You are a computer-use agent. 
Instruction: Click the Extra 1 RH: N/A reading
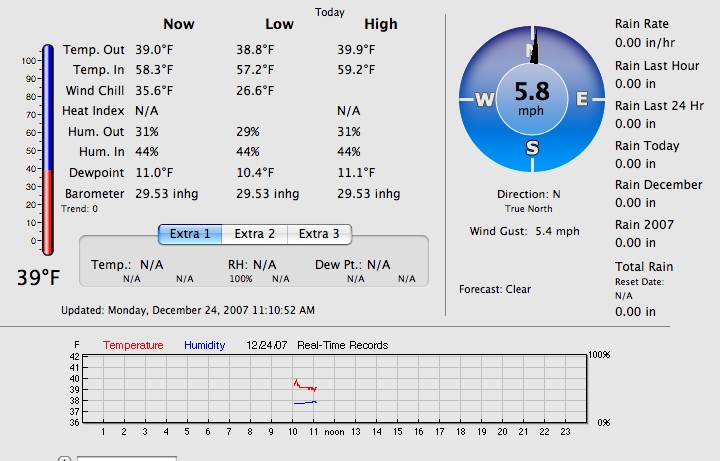click(x=252, y=265)
